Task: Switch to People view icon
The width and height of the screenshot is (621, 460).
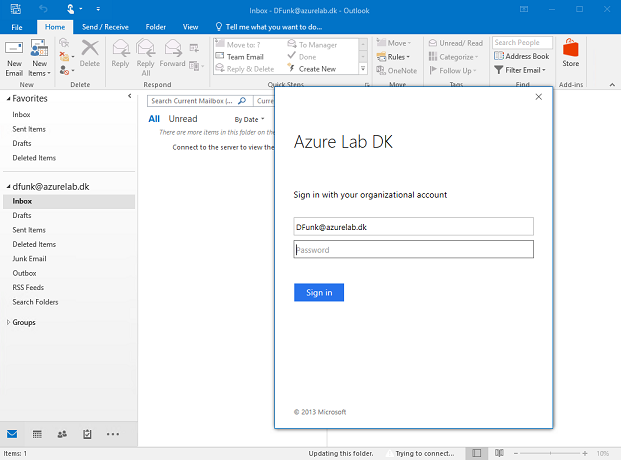Action: pyautogui.click(x=62, y=434)
